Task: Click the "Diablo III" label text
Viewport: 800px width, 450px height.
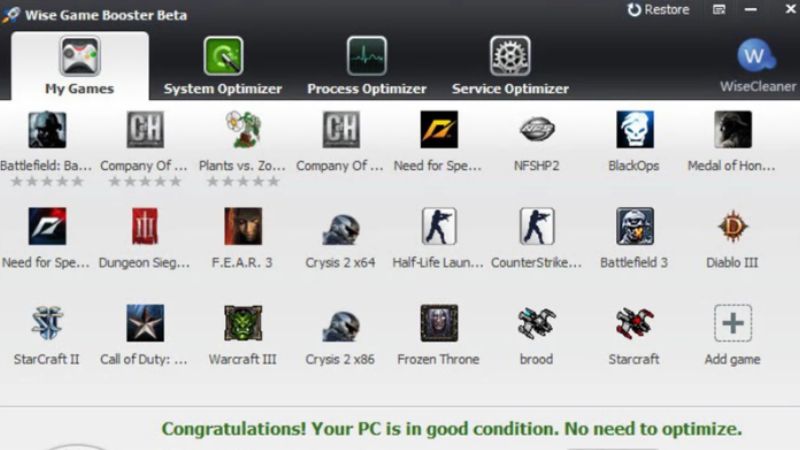Action: (x=732, y=263)
